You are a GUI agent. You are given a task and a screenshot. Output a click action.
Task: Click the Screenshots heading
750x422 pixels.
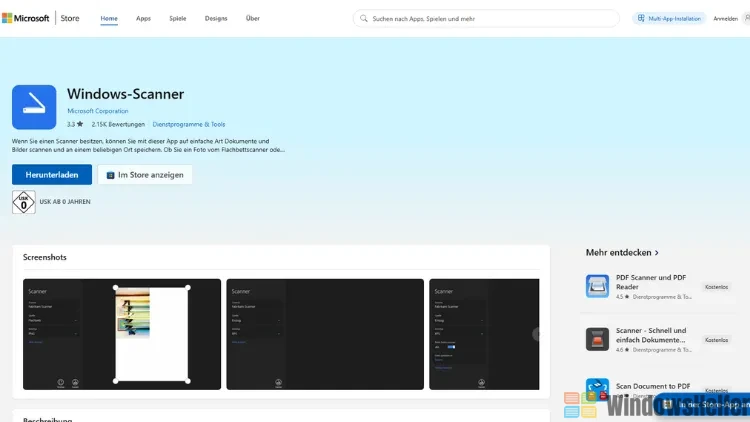[x=44, y=257]
